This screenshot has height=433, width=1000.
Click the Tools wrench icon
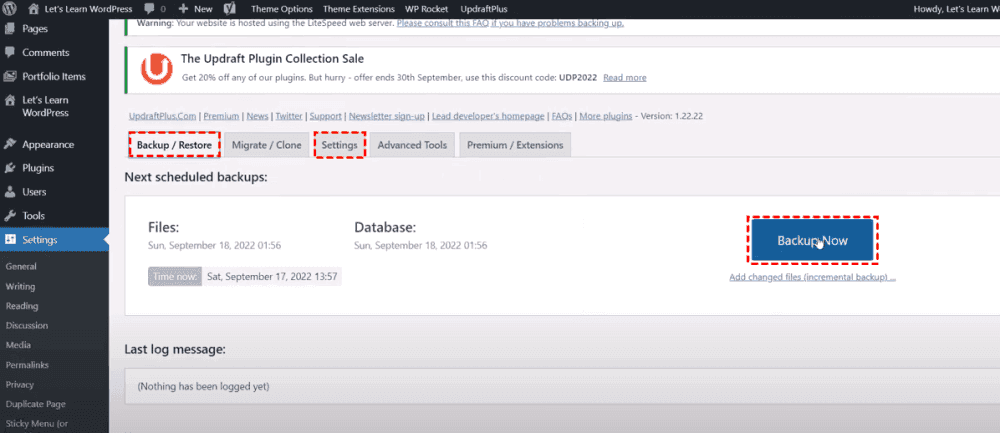pos(10,216)
